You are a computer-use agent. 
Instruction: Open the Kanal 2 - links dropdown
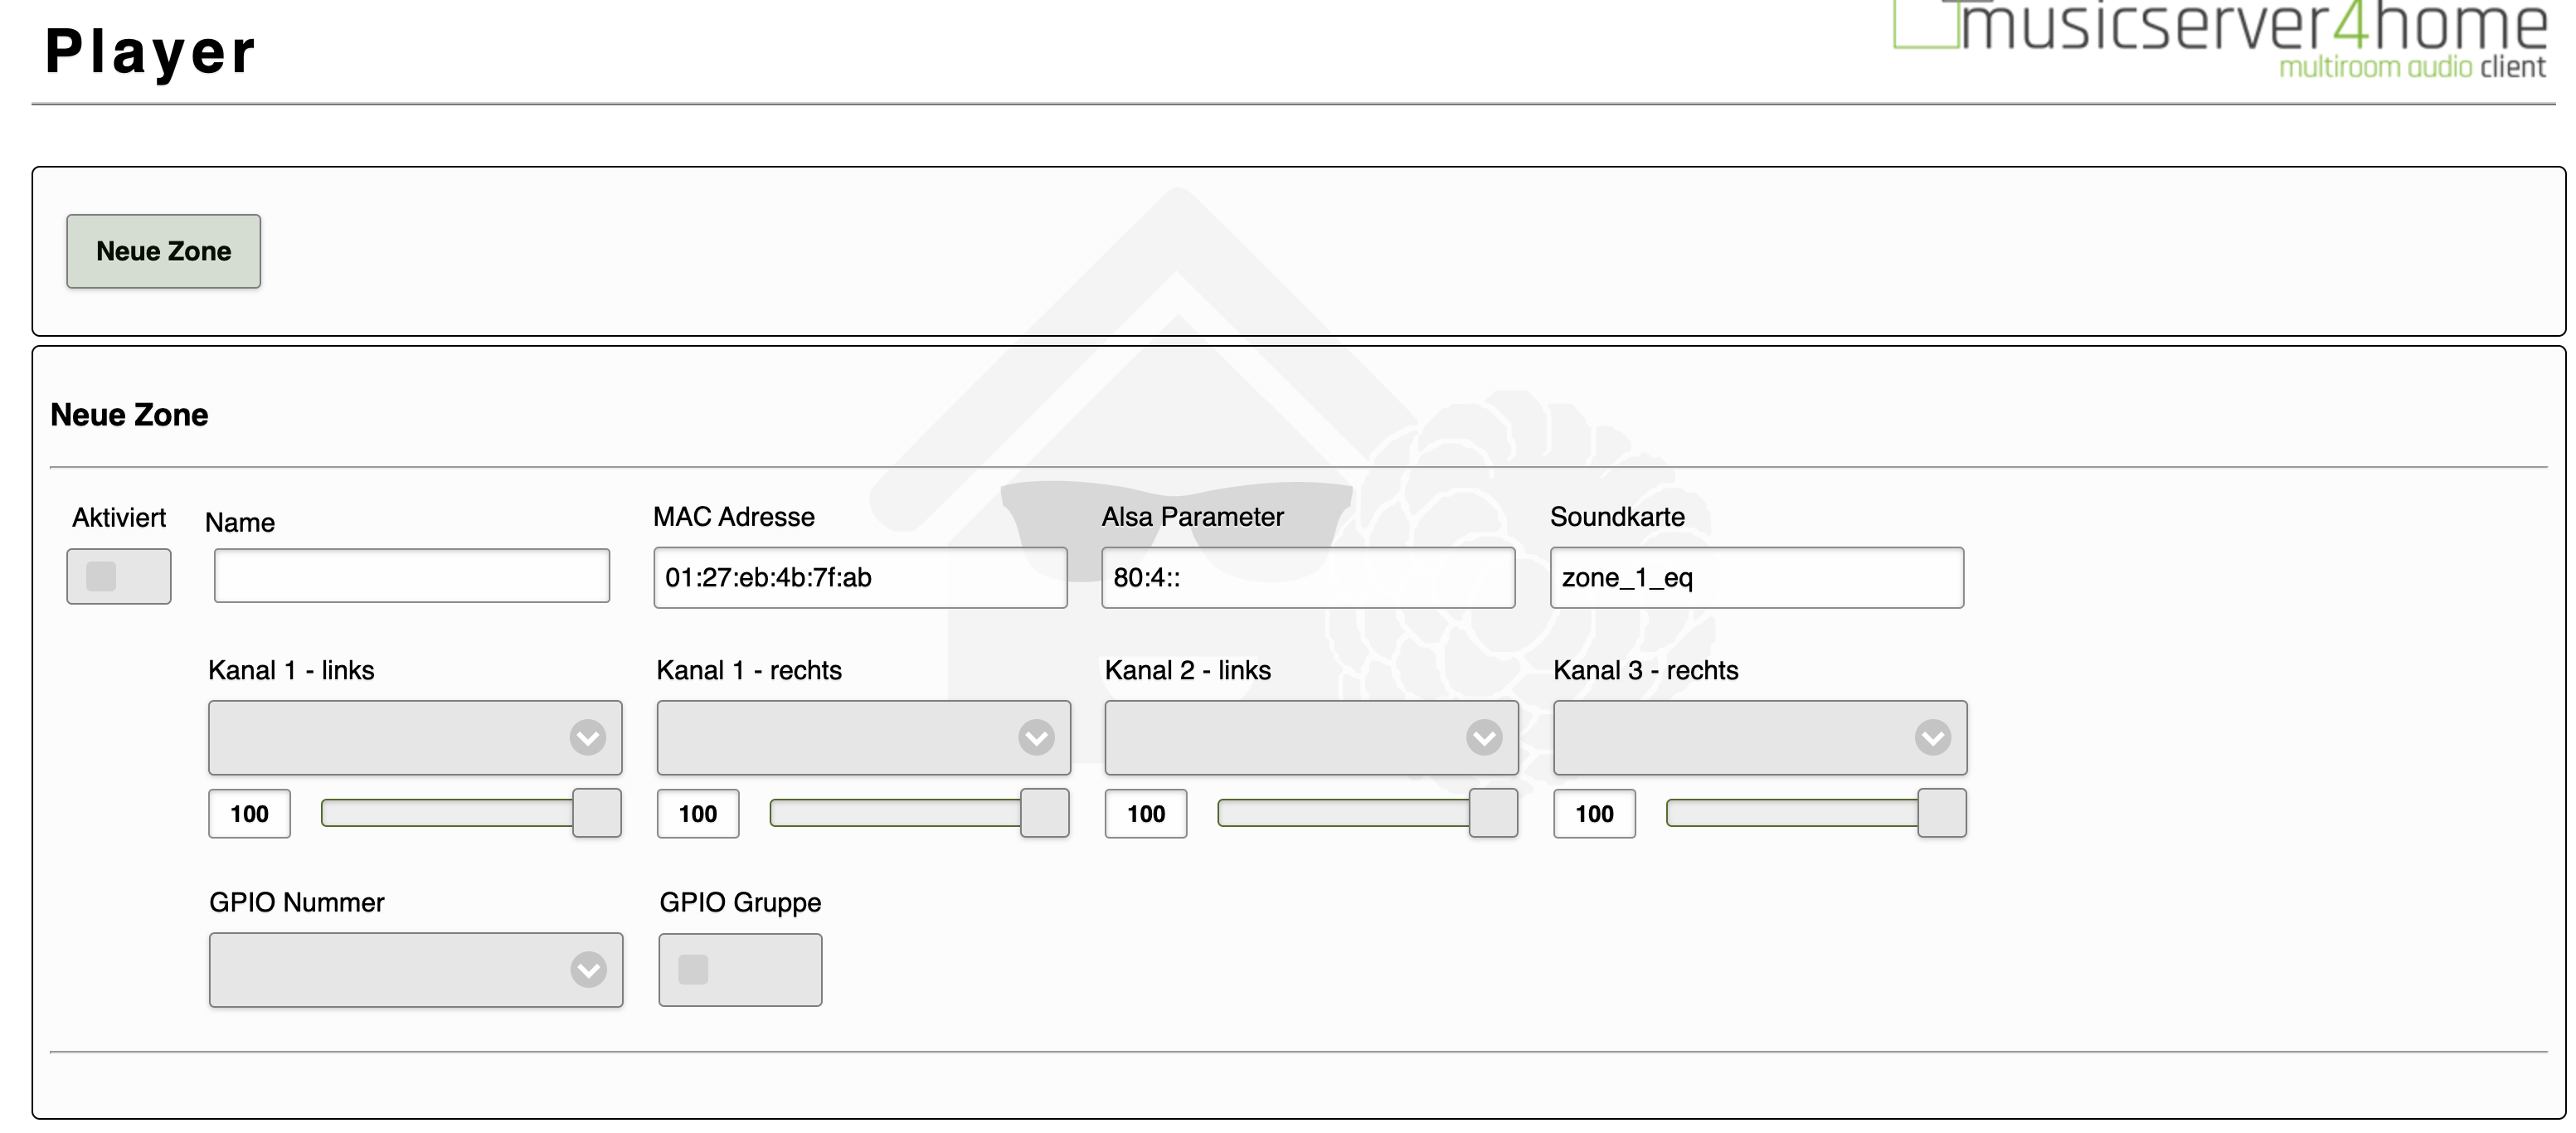tap(1310, 737)
